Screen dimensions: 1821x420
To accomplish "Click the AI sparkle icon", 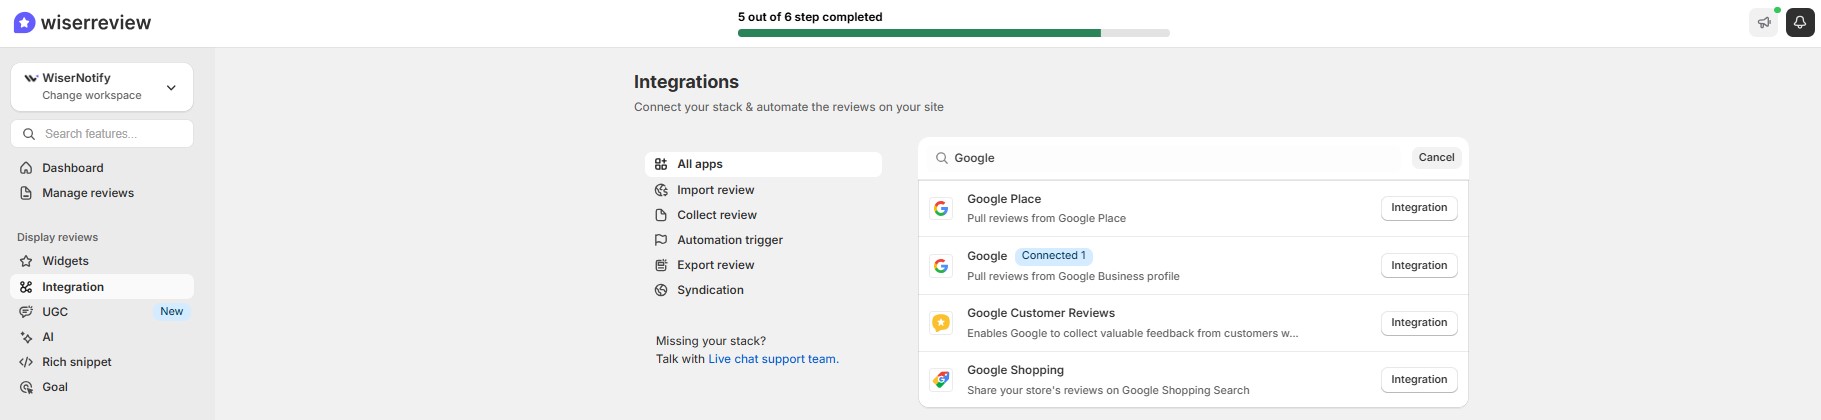I will [26, 337].
